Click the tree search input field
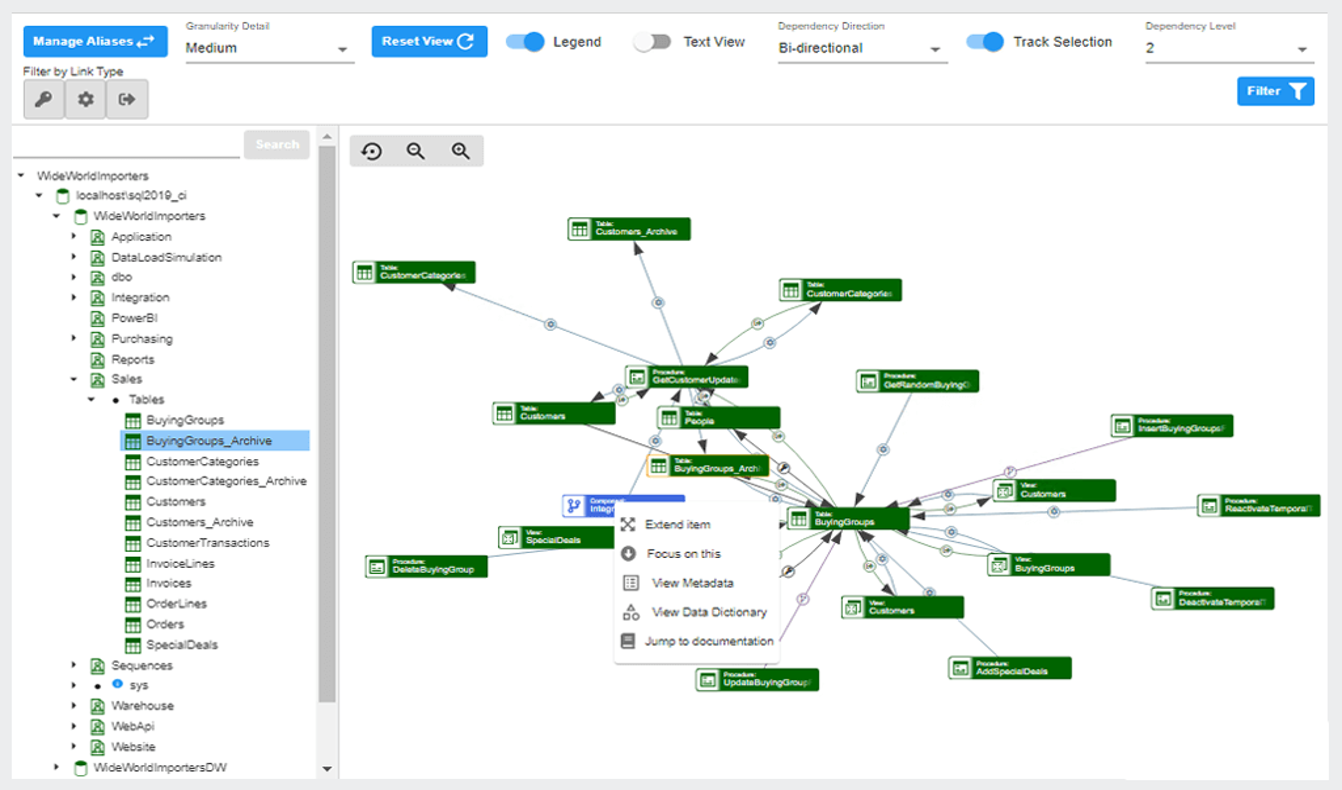The width and height of the screenshot is (1342, 790). pos(127,145)
